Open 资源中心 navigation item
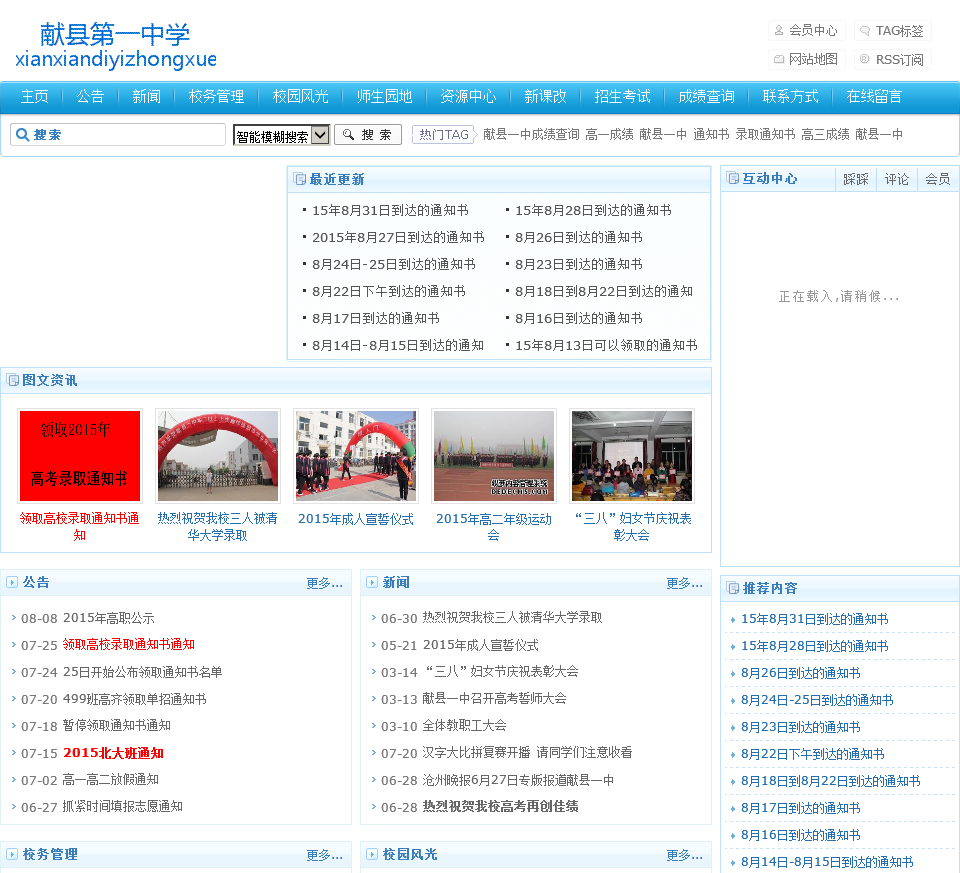The width and height of the screenshot is (960, 873). pos(468,96)
